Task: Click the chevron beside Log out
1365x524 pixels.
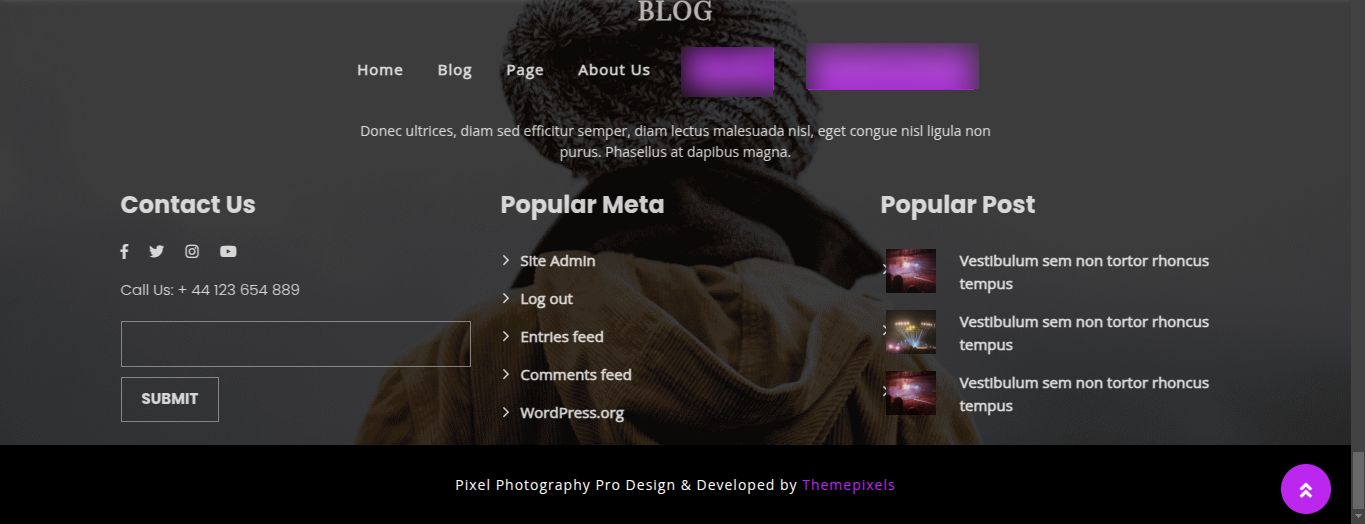Action: click(506, 298)
